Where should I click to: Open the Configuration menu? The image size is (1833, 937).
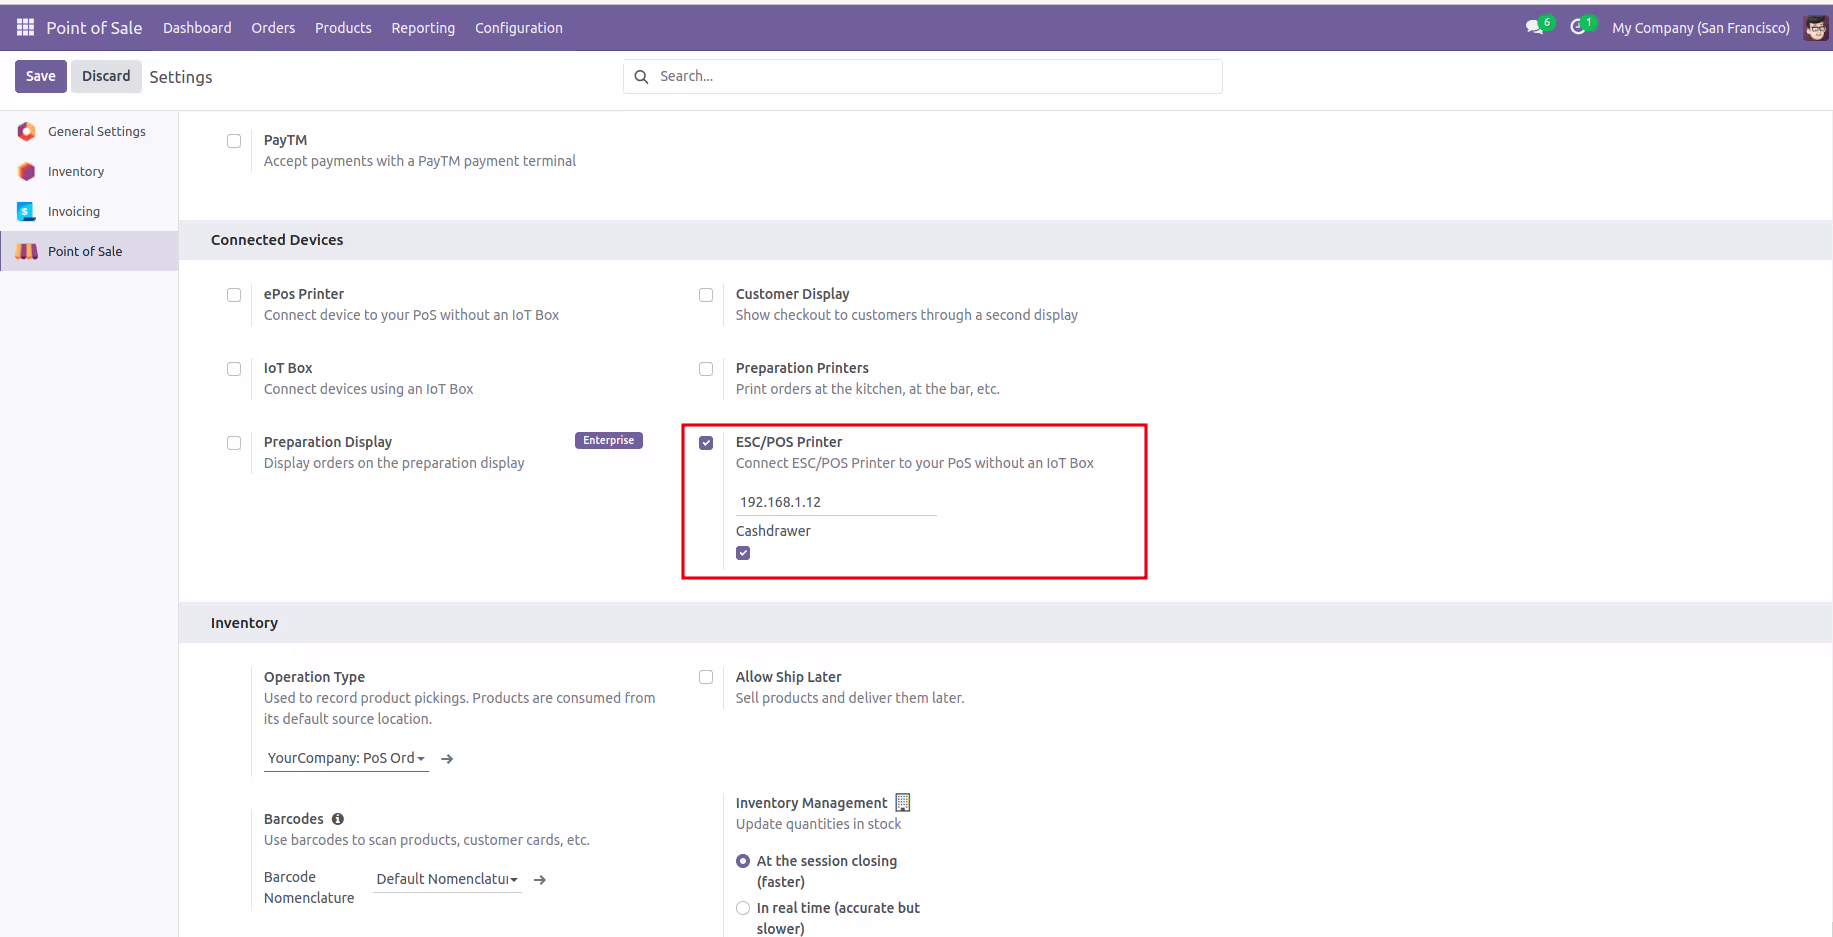[x=519, y=28]
